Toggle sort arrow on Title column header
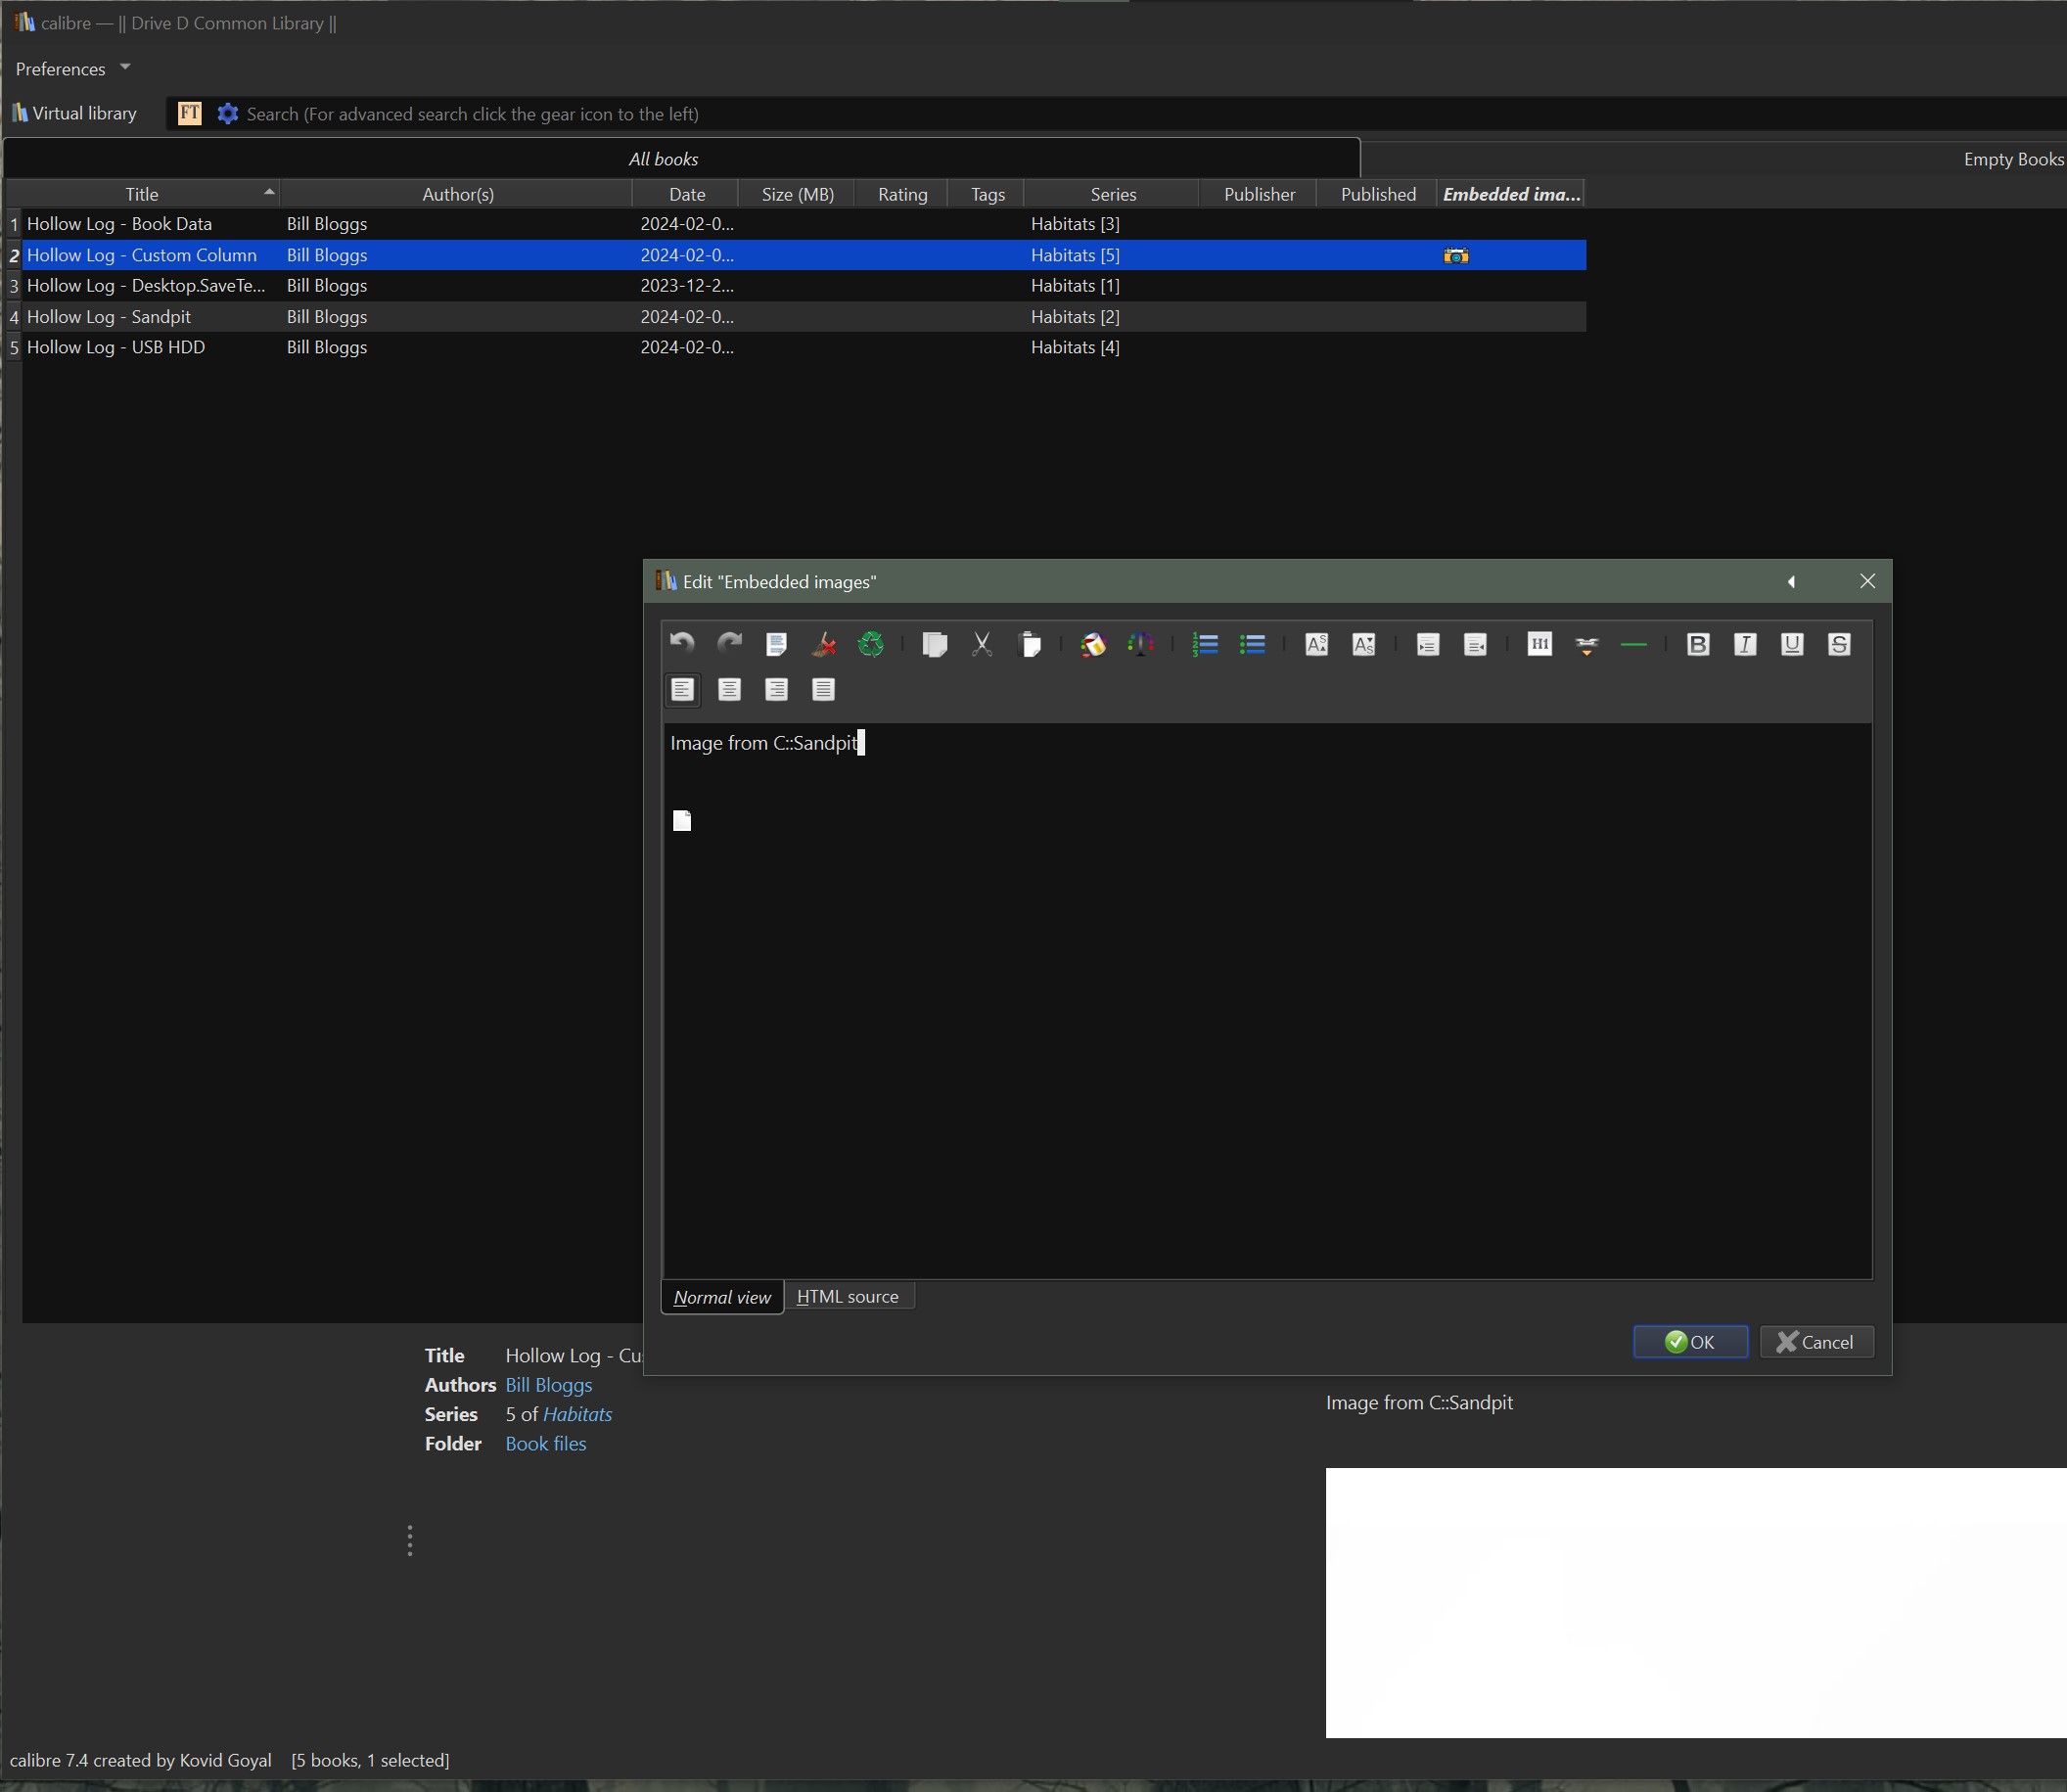Screen dimensions: 2067x1792 (x=268, y=191)
